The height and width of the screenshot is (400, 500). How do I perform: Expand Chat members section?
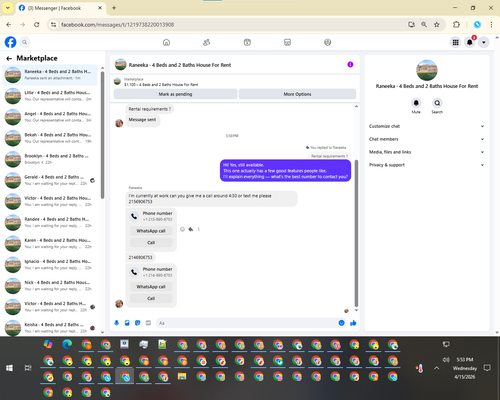(426, 139)
